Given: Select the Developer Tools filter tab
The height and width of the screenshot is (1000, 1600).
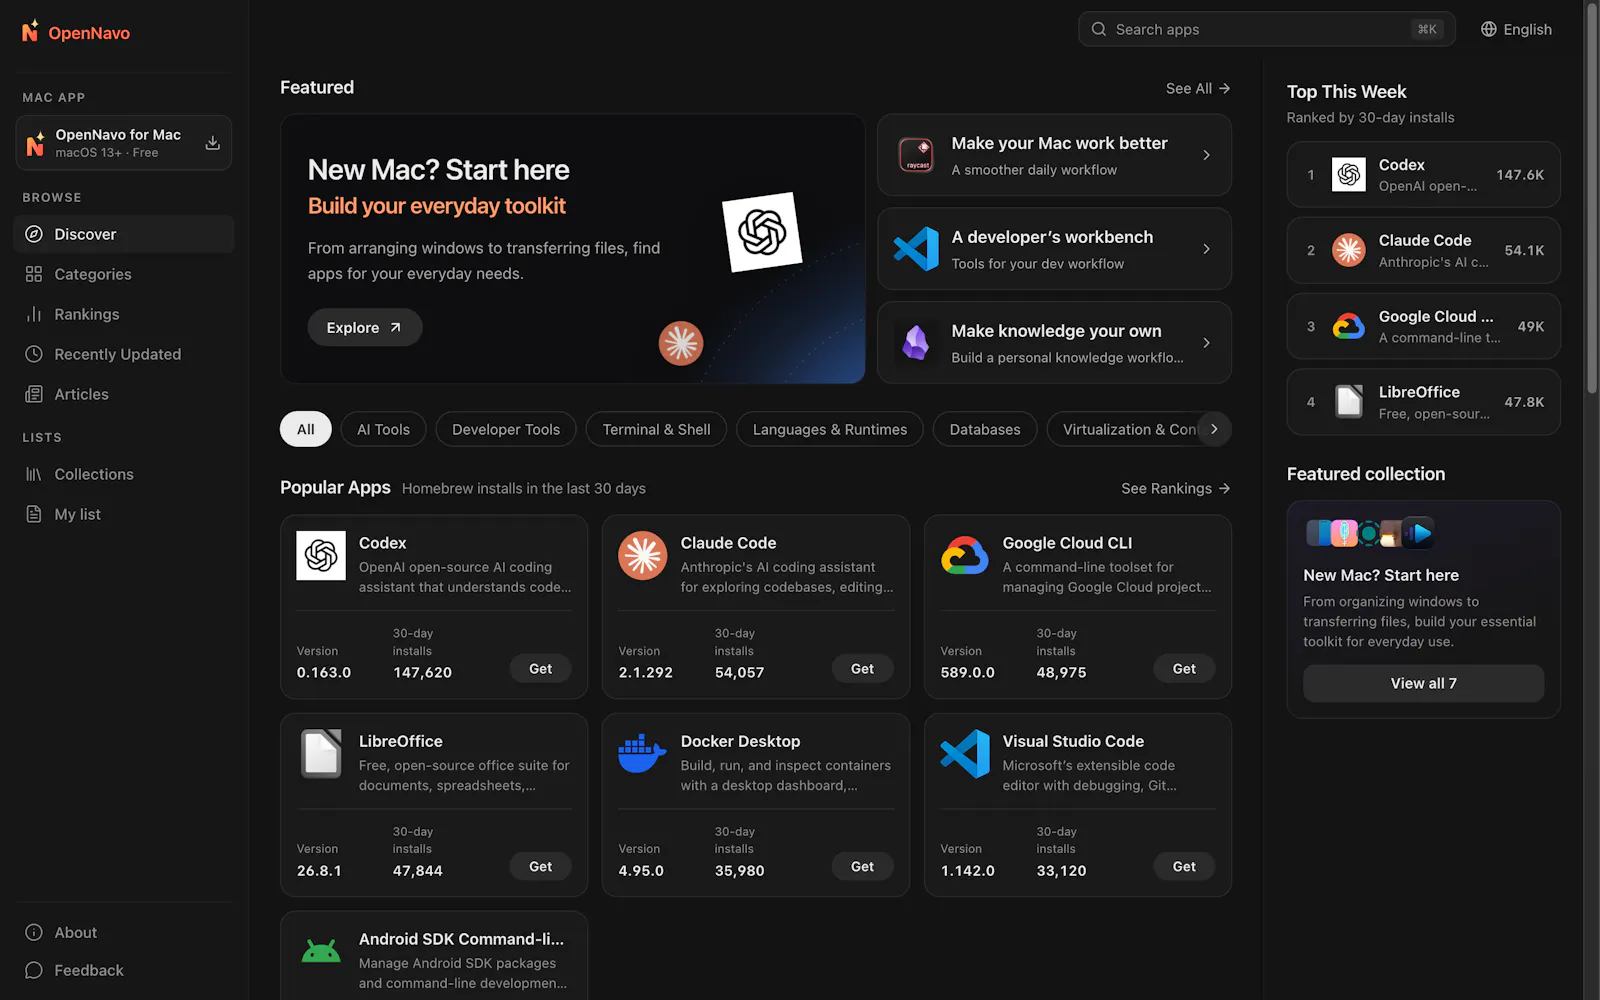Looking at the screenshot, I should pyautogui.click(x=506, y=429).
